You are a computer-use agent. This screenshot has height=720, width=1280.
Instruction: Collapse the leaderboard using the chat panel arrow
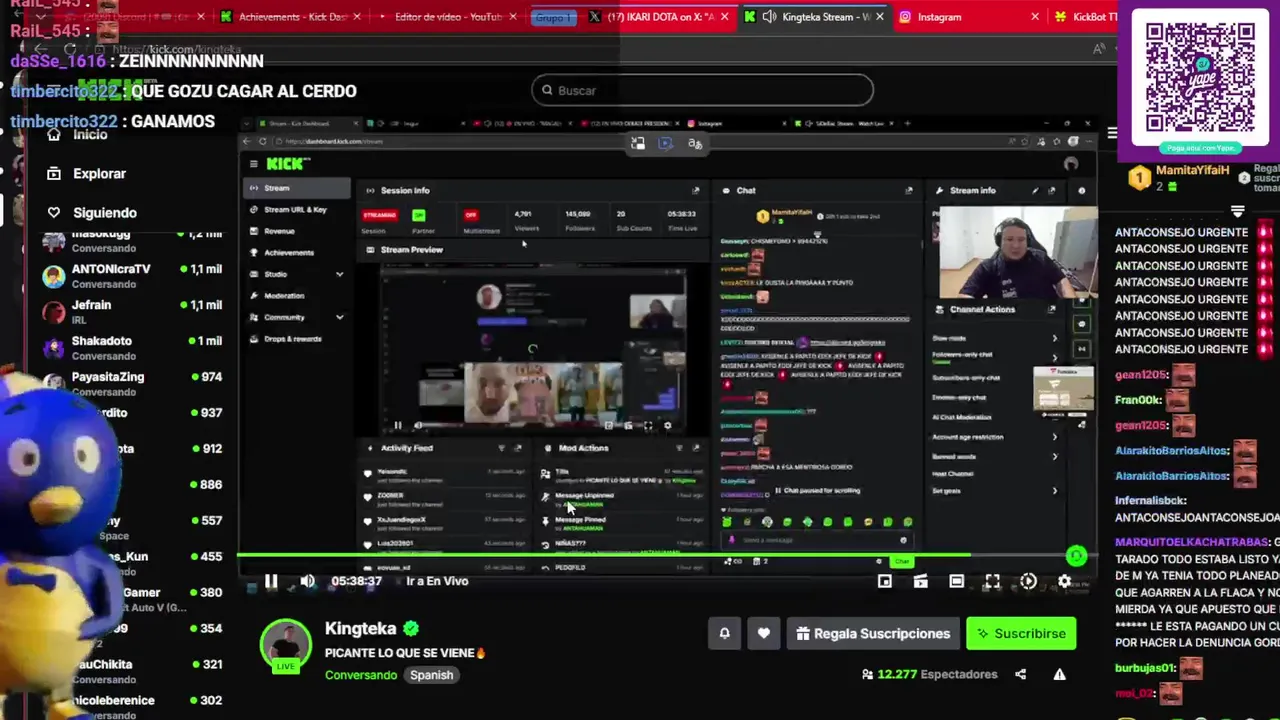(1238, 212)
